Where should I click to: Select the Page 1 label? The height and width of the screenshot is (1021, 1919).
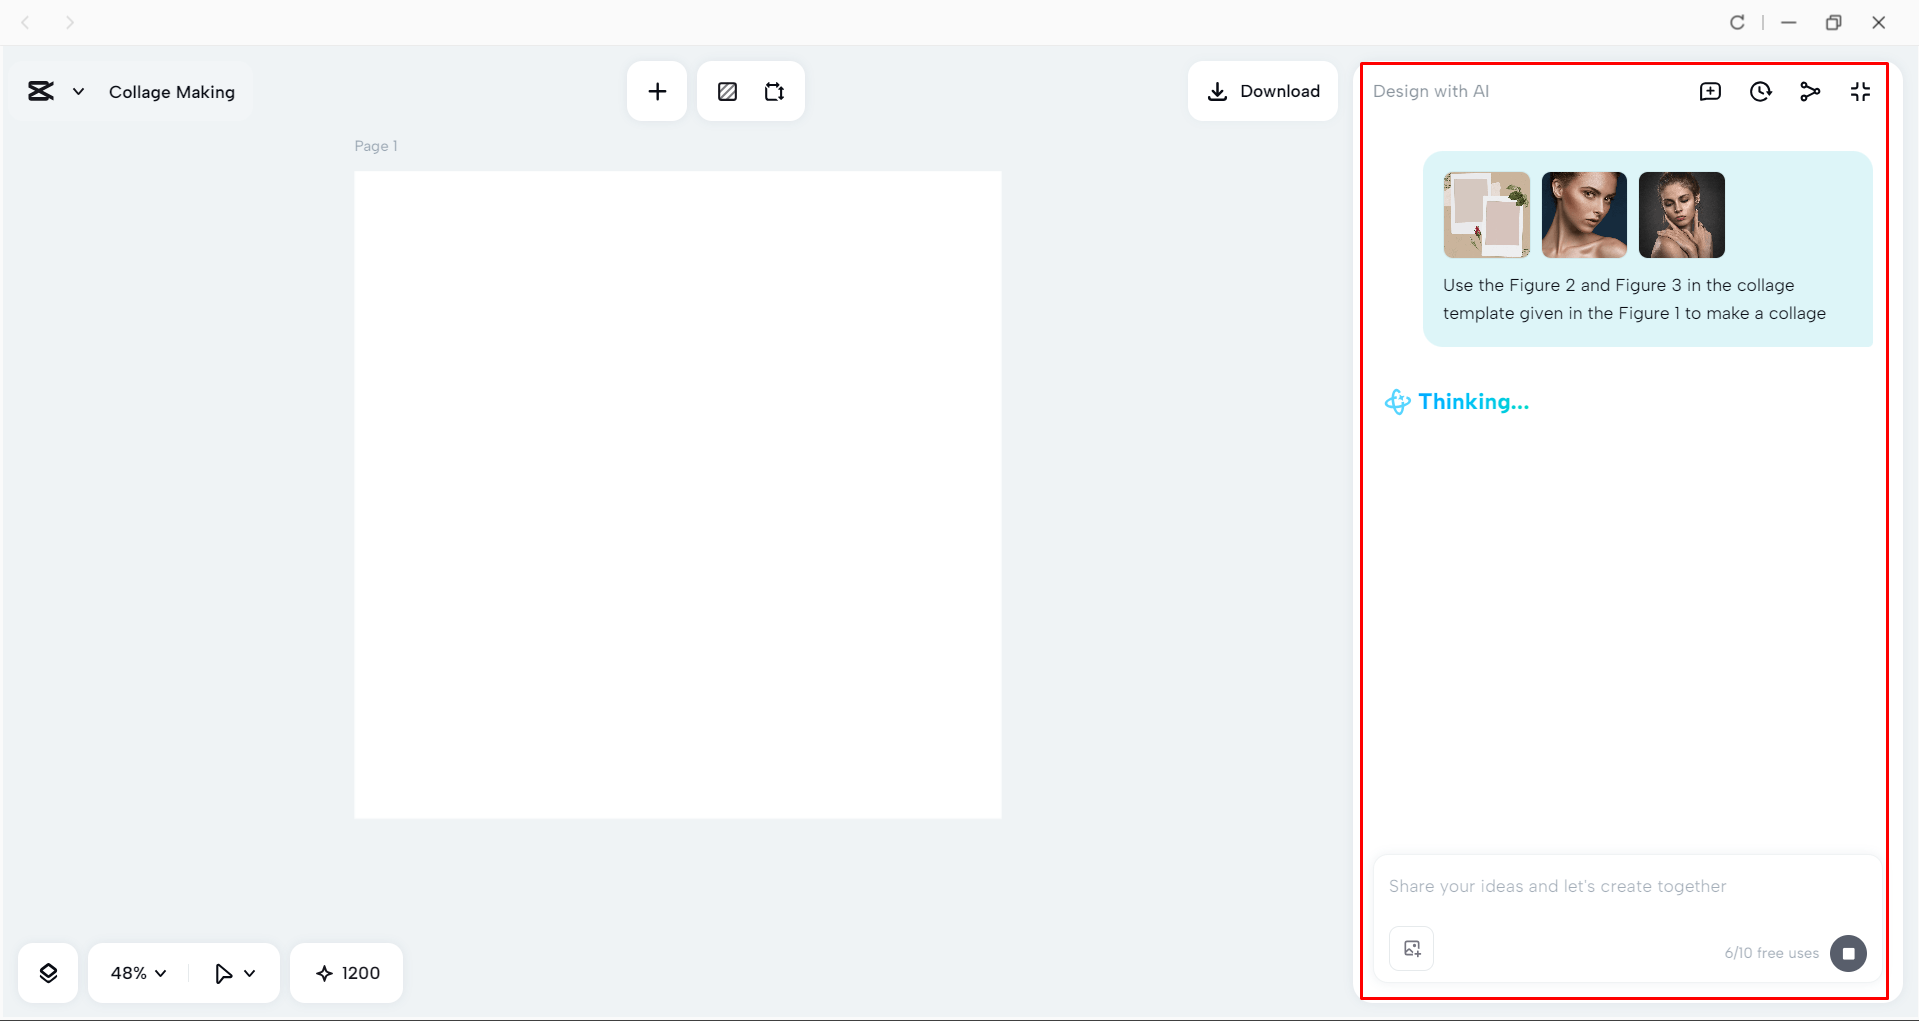[x=375, y=145]
